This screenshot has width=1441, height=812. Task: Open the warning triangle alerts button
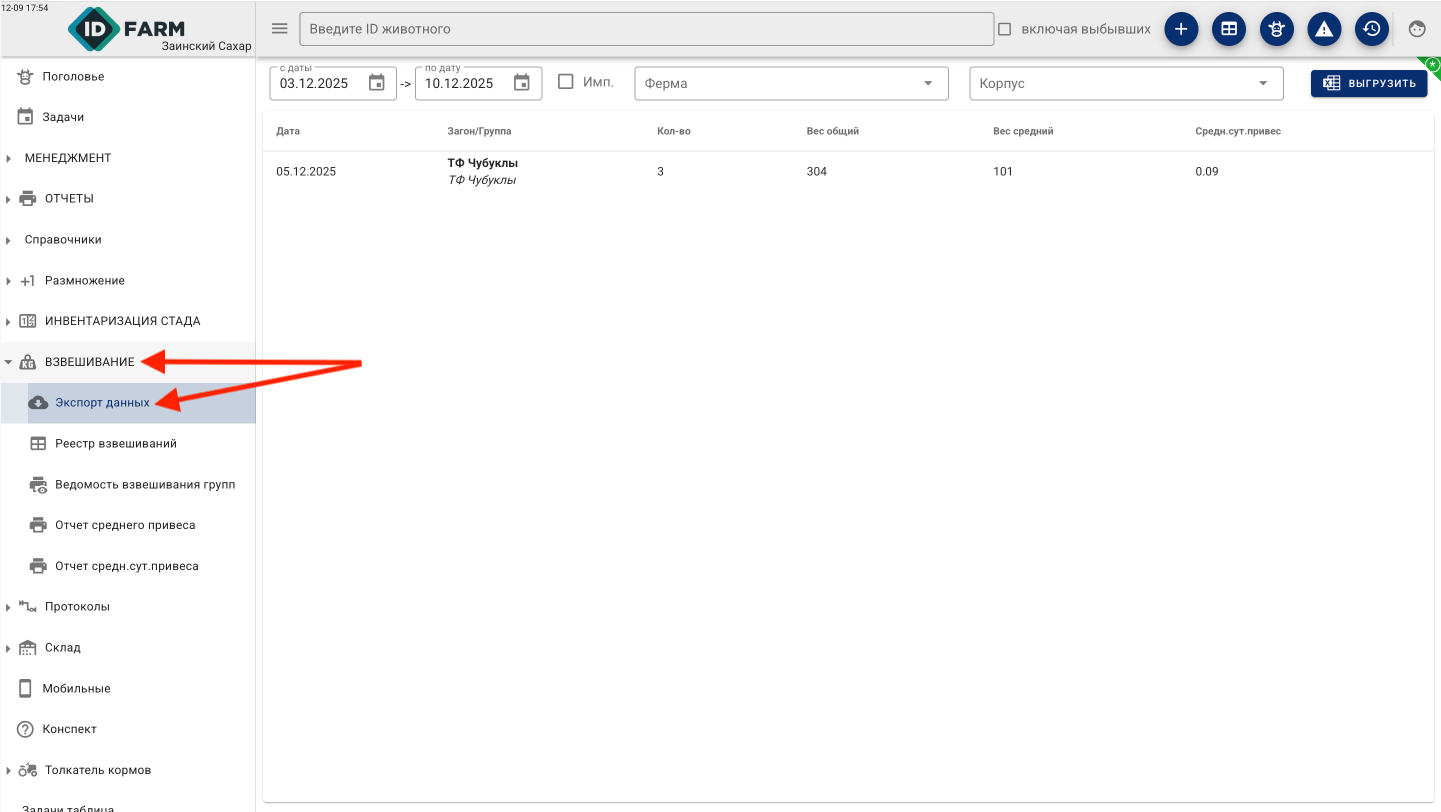click(1324, 29)
